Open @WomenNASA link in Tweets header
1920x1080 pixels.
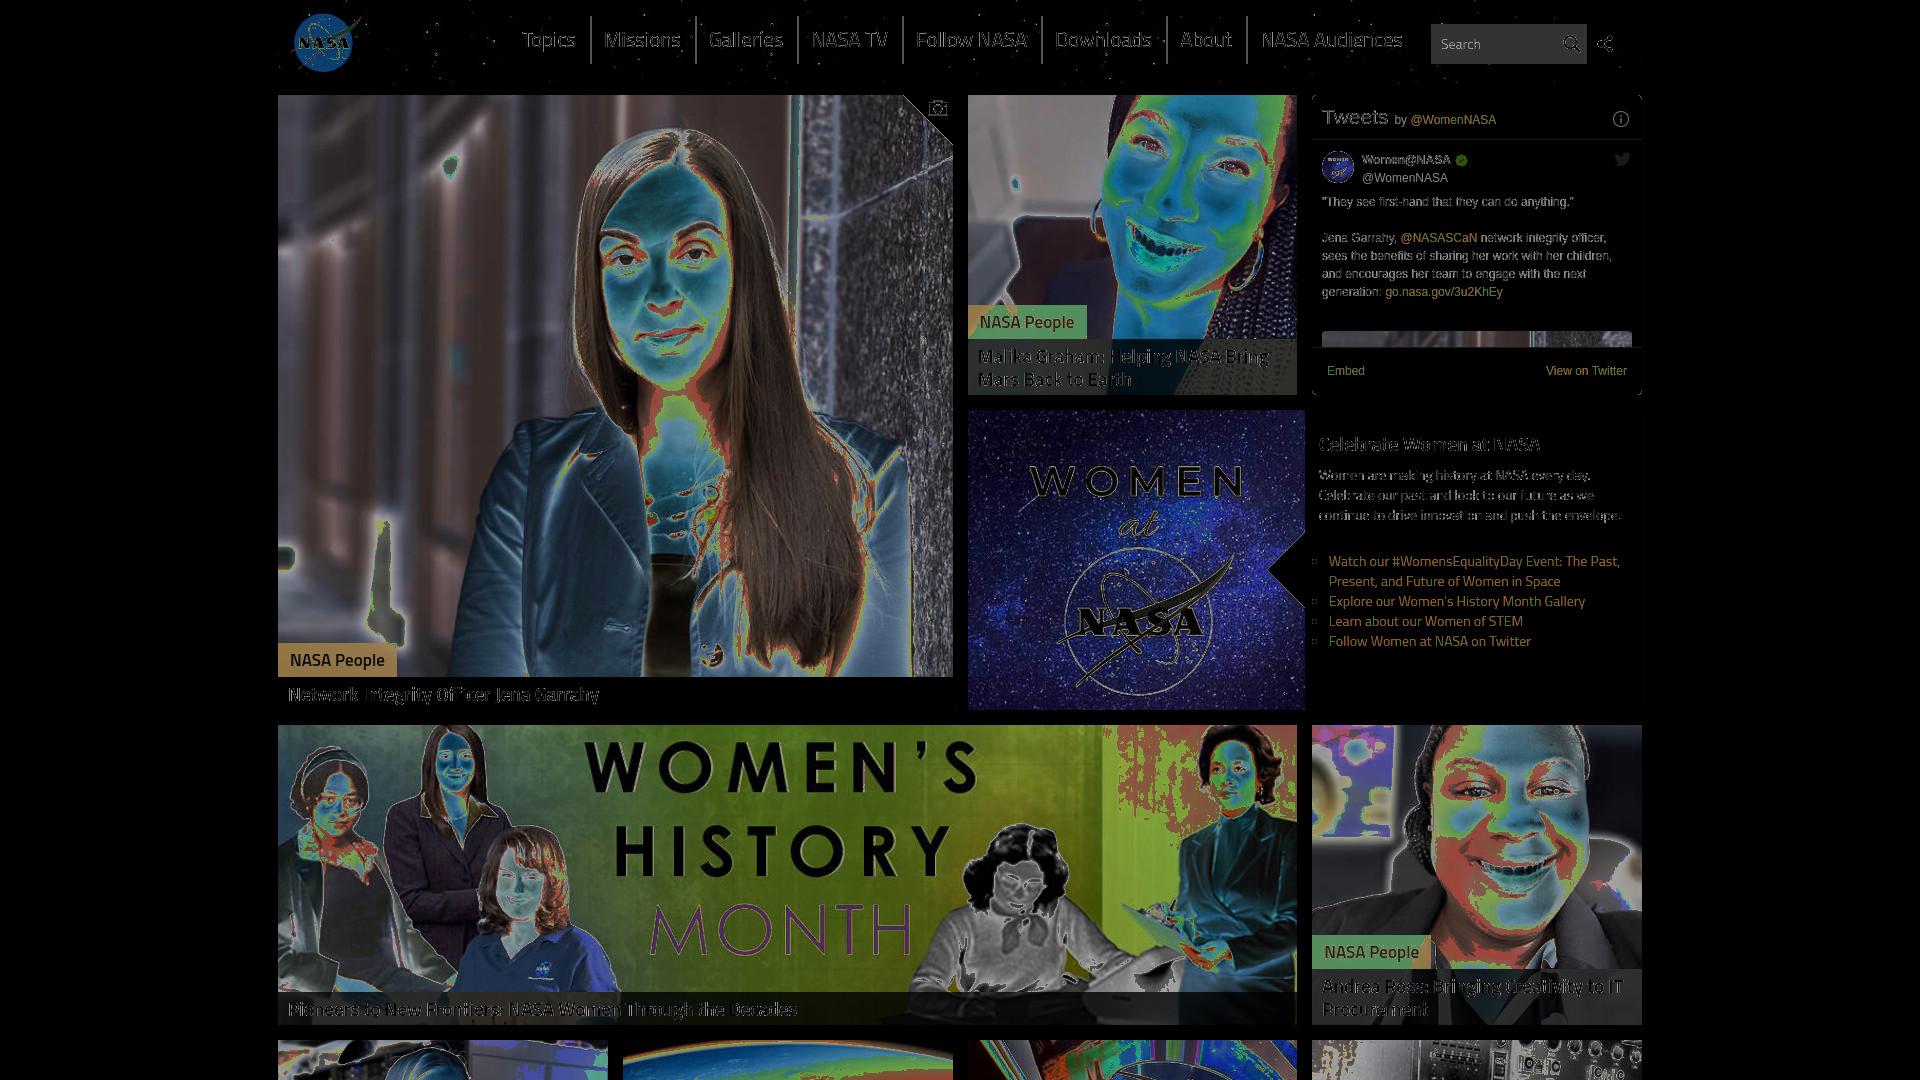[1453, 120]
